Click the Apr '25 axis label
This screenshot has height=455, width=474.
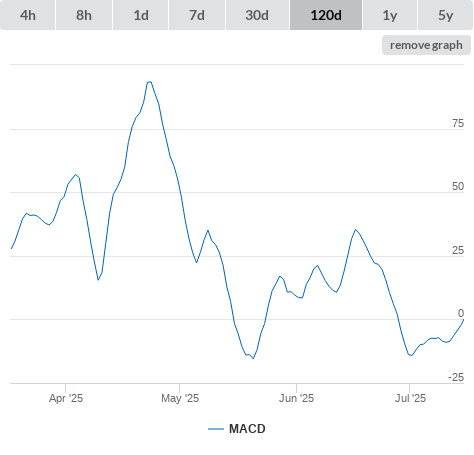(x=66, y=398)
